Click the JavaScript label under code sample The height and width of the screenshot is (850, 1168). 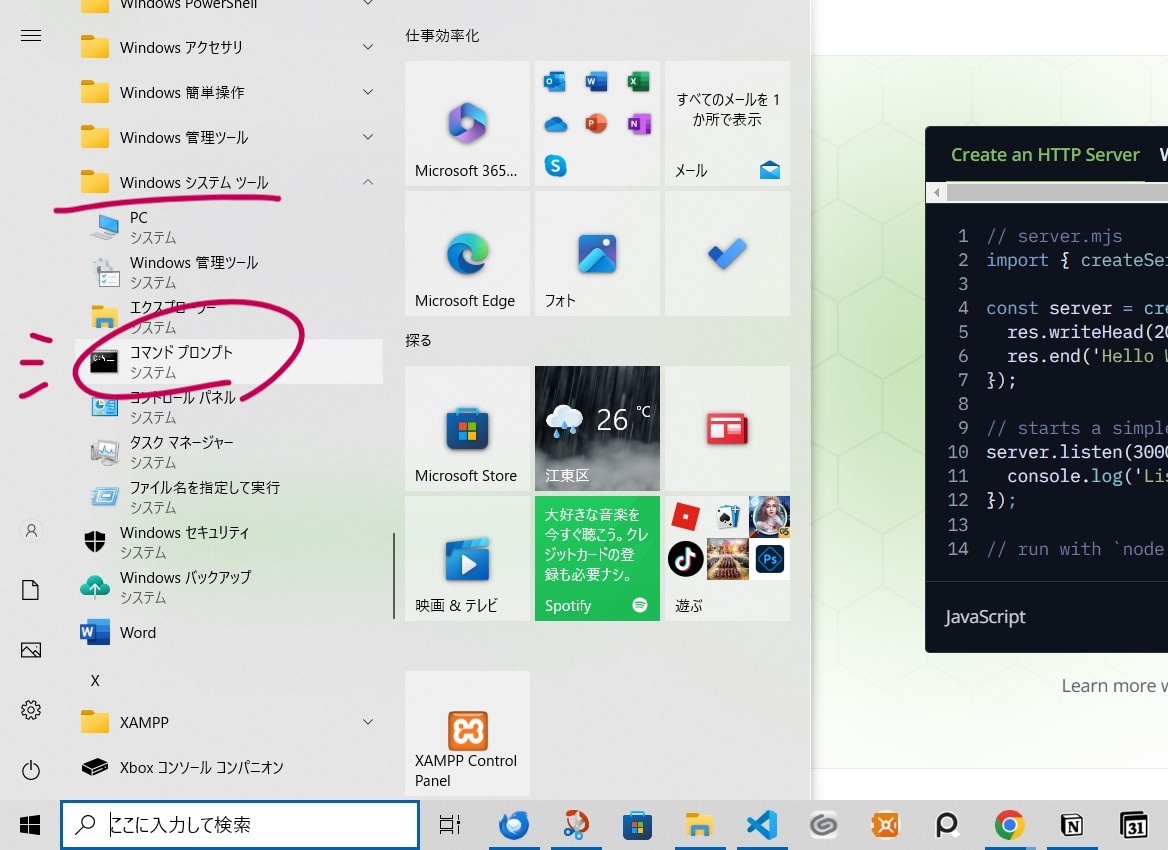coord(985,618)
